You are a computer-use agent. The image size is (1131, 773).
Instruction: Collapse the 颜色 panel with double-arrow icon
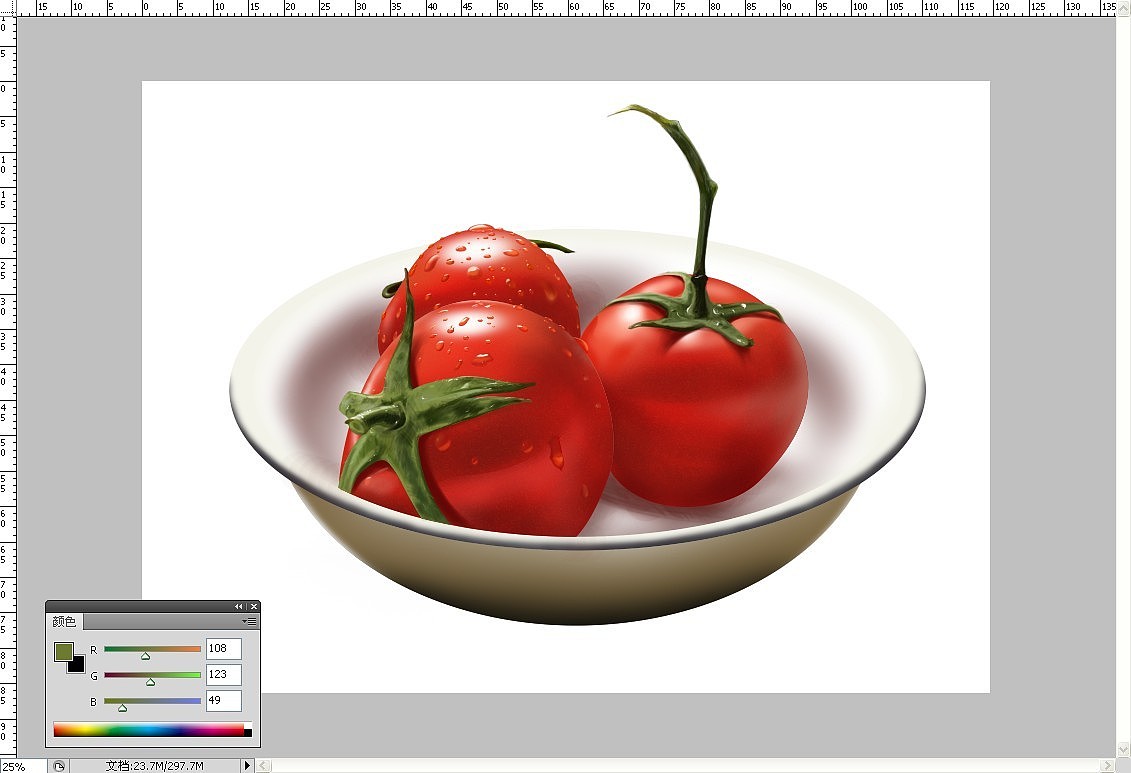238,606
